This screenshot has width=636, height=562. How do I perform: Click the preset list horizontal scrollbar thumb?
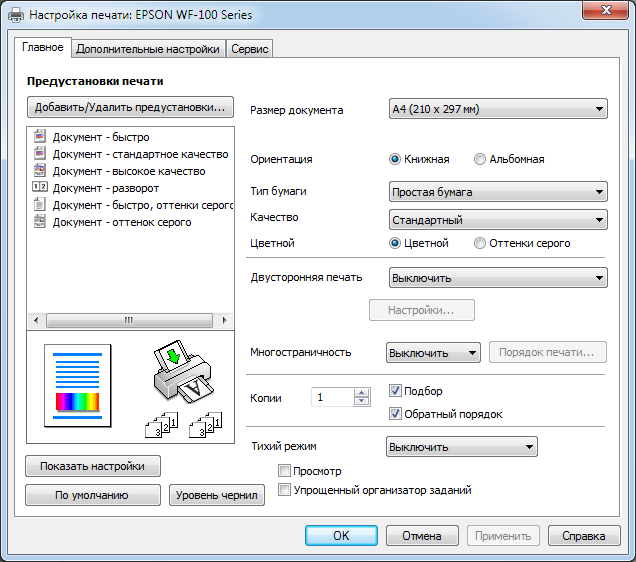point(129,320)
